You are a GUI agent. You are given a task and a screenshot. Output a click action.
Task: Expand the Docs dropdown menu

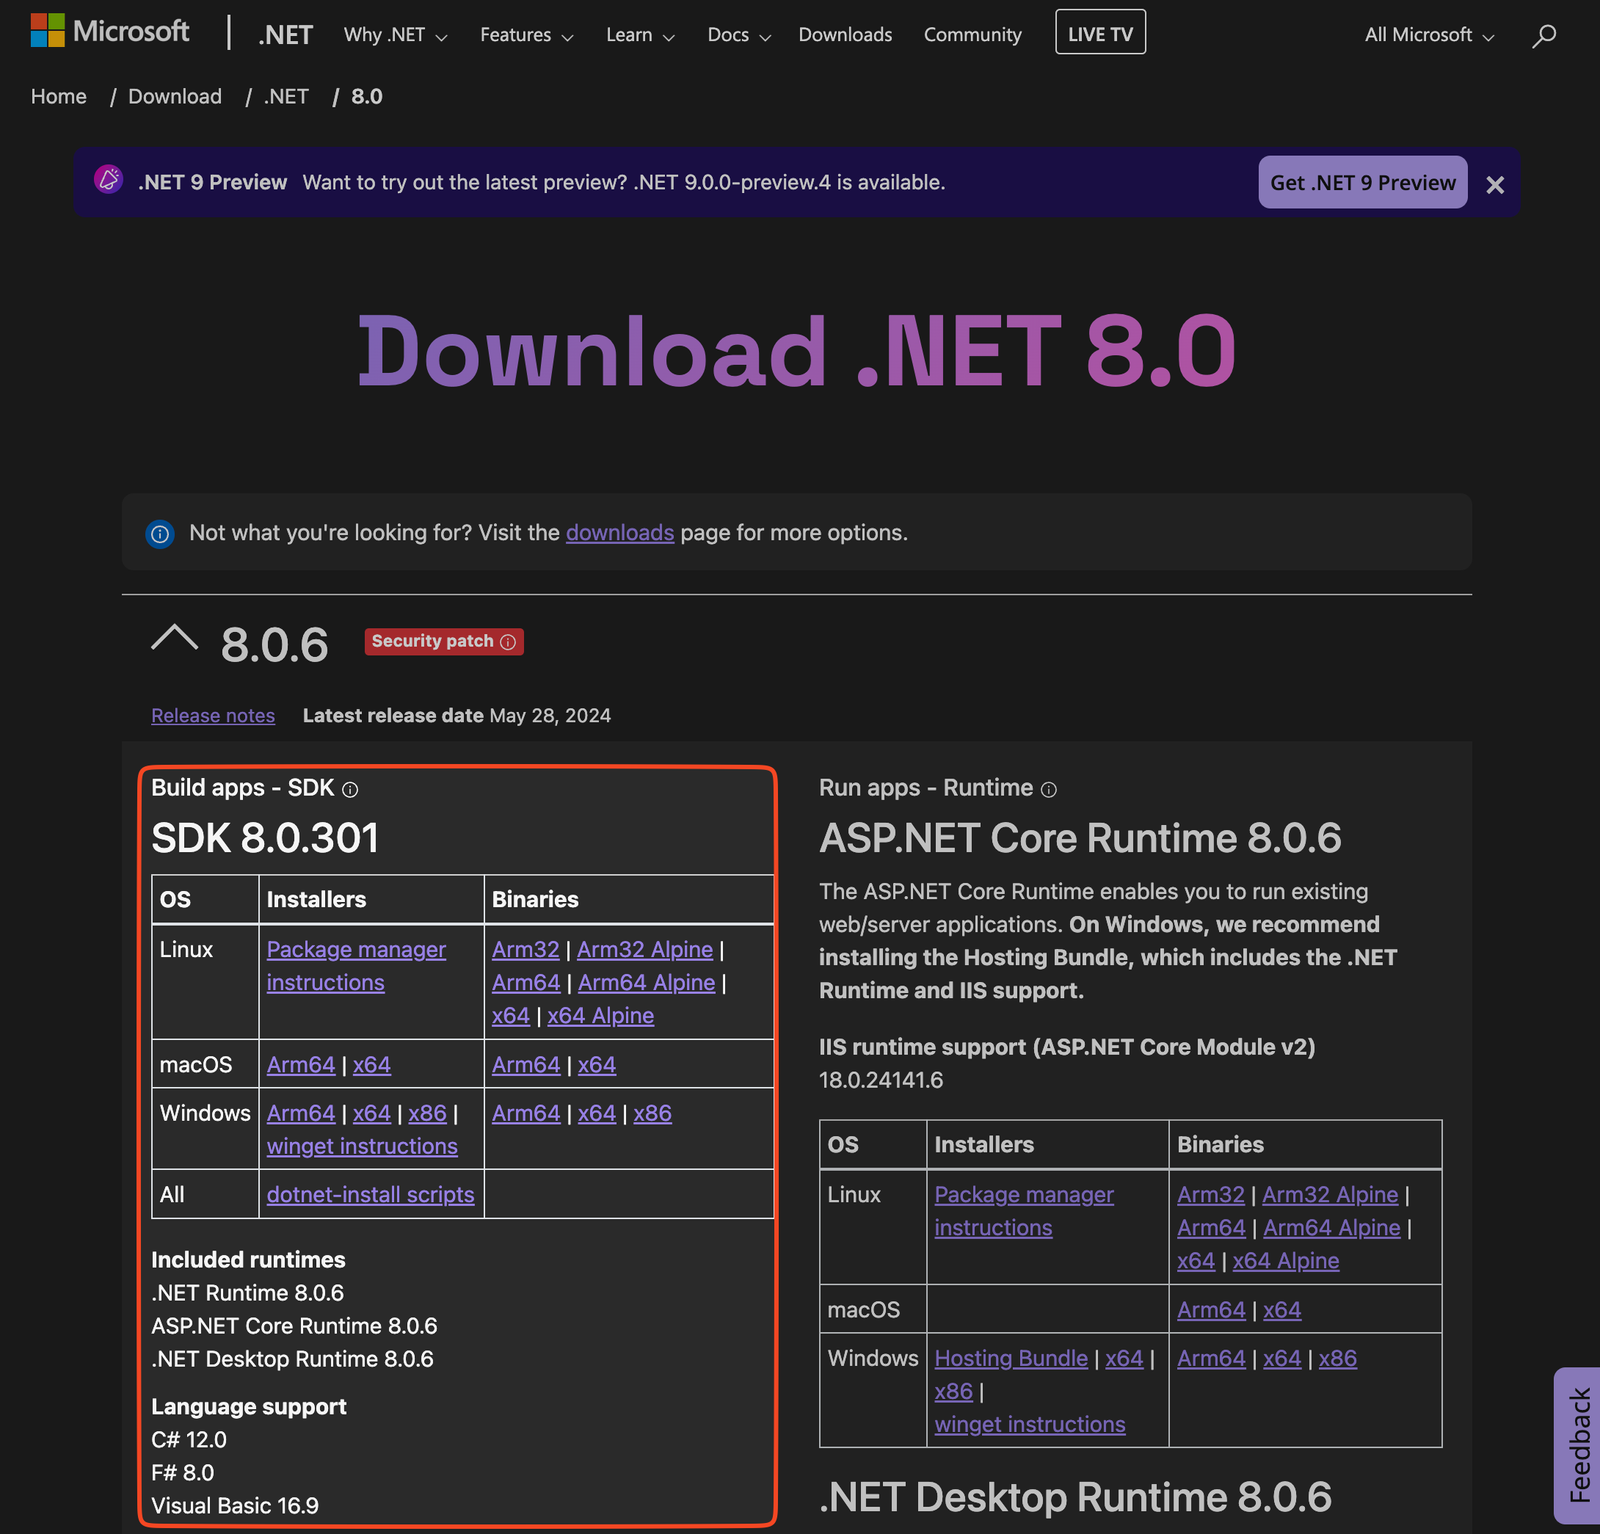pyautogui.click(x=737, y=34)
